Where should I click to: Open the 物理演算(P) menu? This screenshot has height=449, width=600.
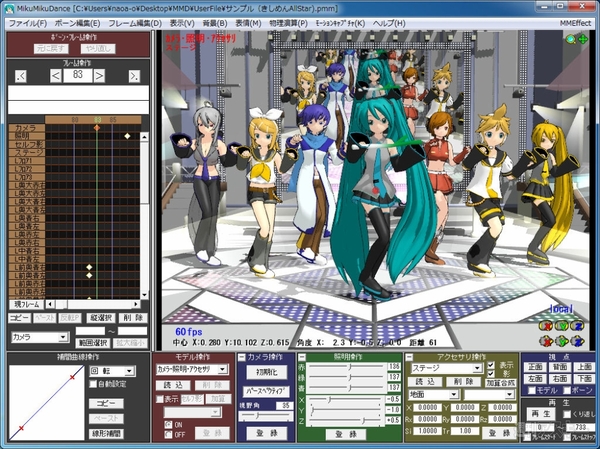289,23
